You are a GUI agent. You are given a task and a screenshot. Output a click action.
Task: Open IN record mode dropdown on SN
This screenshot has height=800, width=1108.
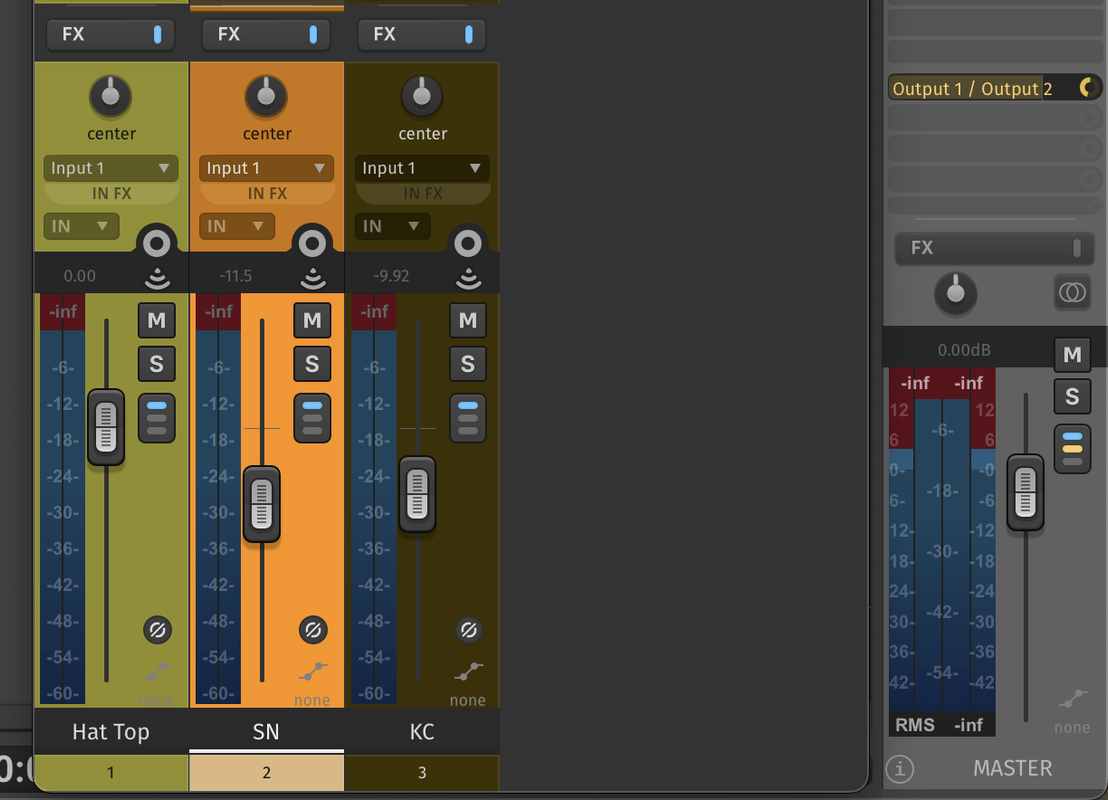tap(237, 226)
